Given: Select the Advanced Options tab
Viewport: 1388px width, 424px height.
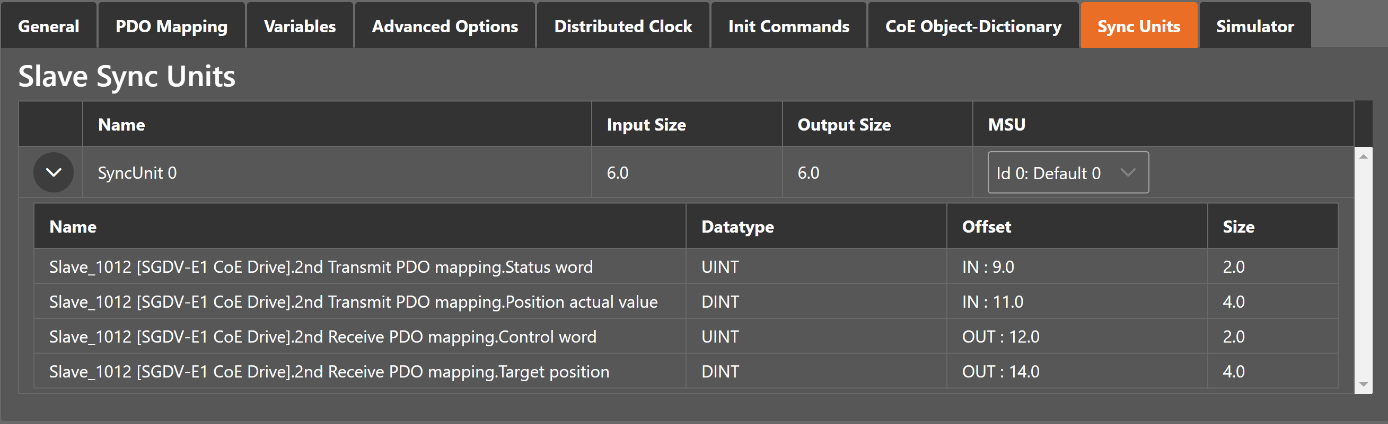Looking at the screenshot, I should (445, 26).
